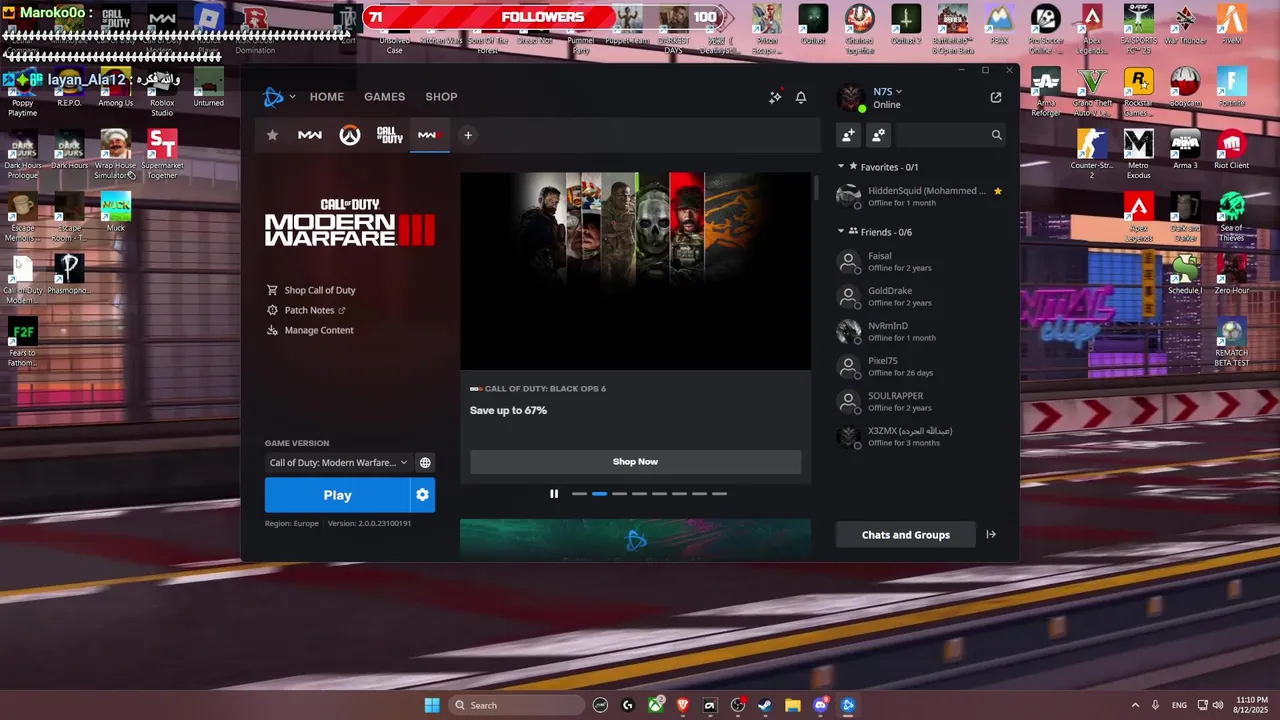1280x720 pixels.
Task: Select the Modern Warfare II game icon
Action: click(x=310, y=135)
